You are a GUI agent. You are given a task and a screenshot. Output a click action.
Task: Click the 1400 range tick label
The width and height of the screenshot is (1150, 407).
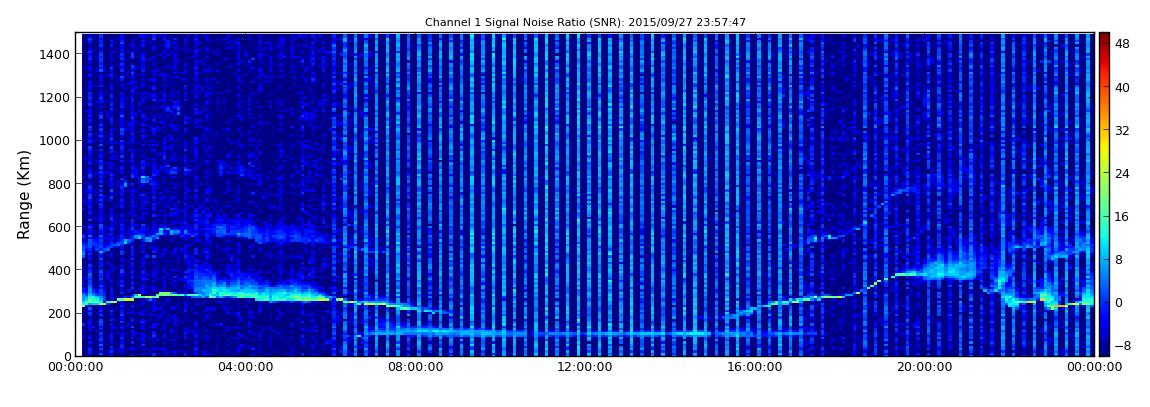click(54, 54)
